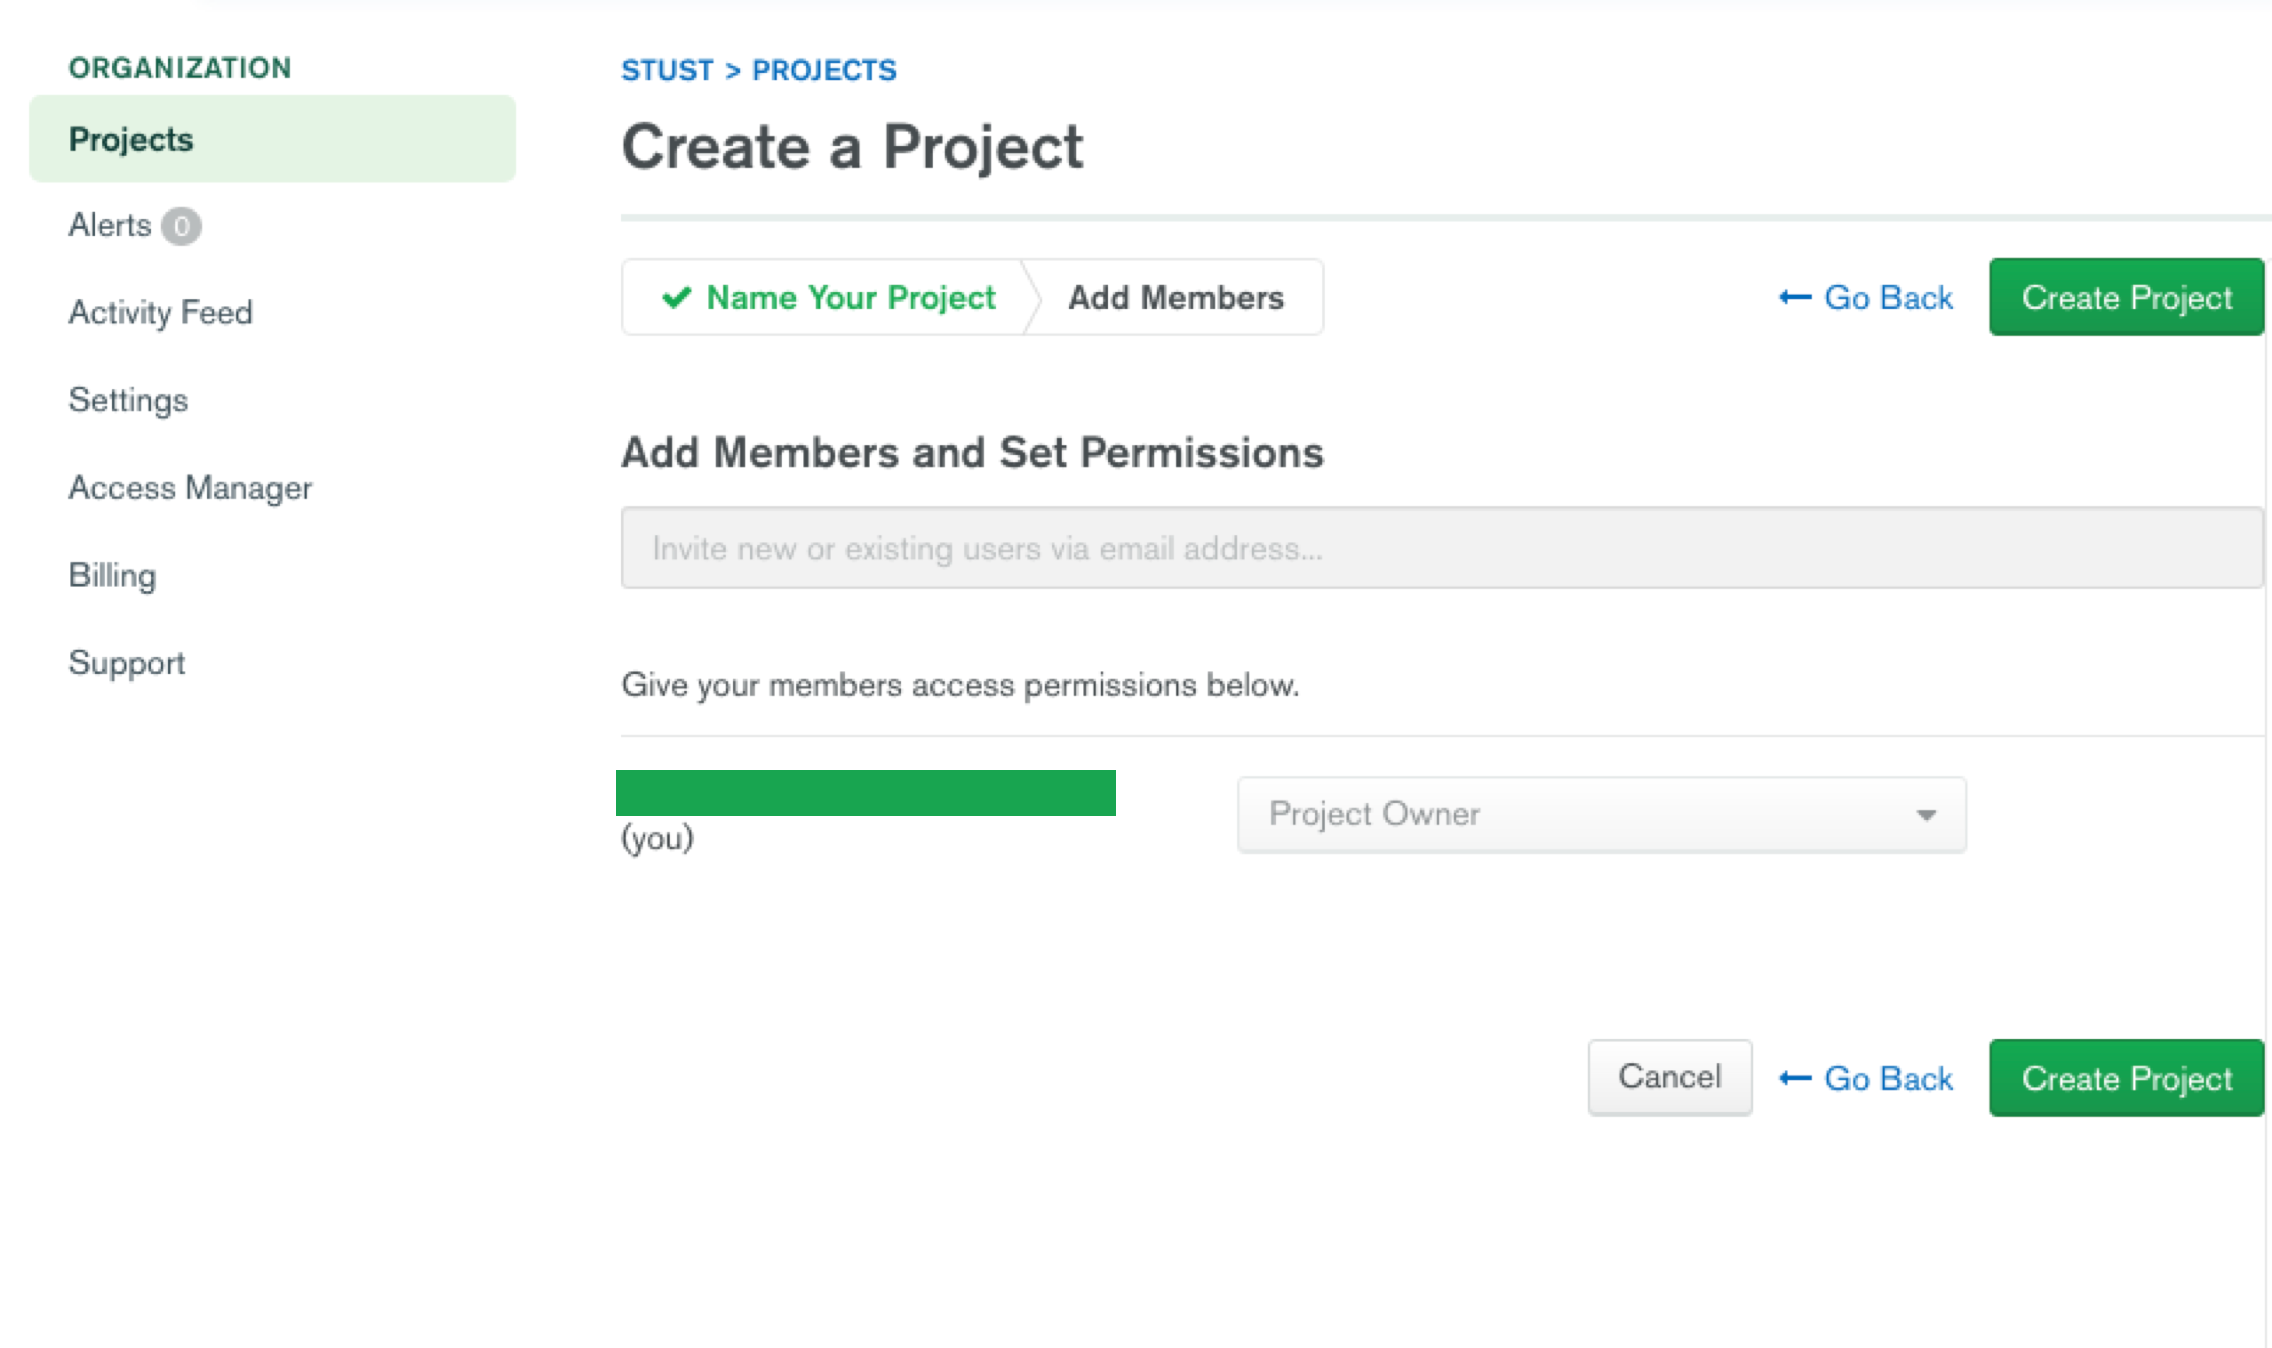Image resolution: width=2272 pixels, height=1348 pixels.
Task: Go to Activity Feed
Action: (x=160, y=313)
